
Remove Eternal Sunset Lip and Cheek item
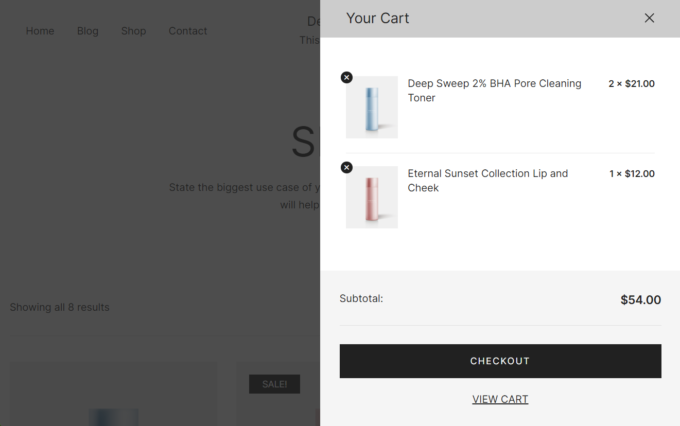(x=346, y=167)
